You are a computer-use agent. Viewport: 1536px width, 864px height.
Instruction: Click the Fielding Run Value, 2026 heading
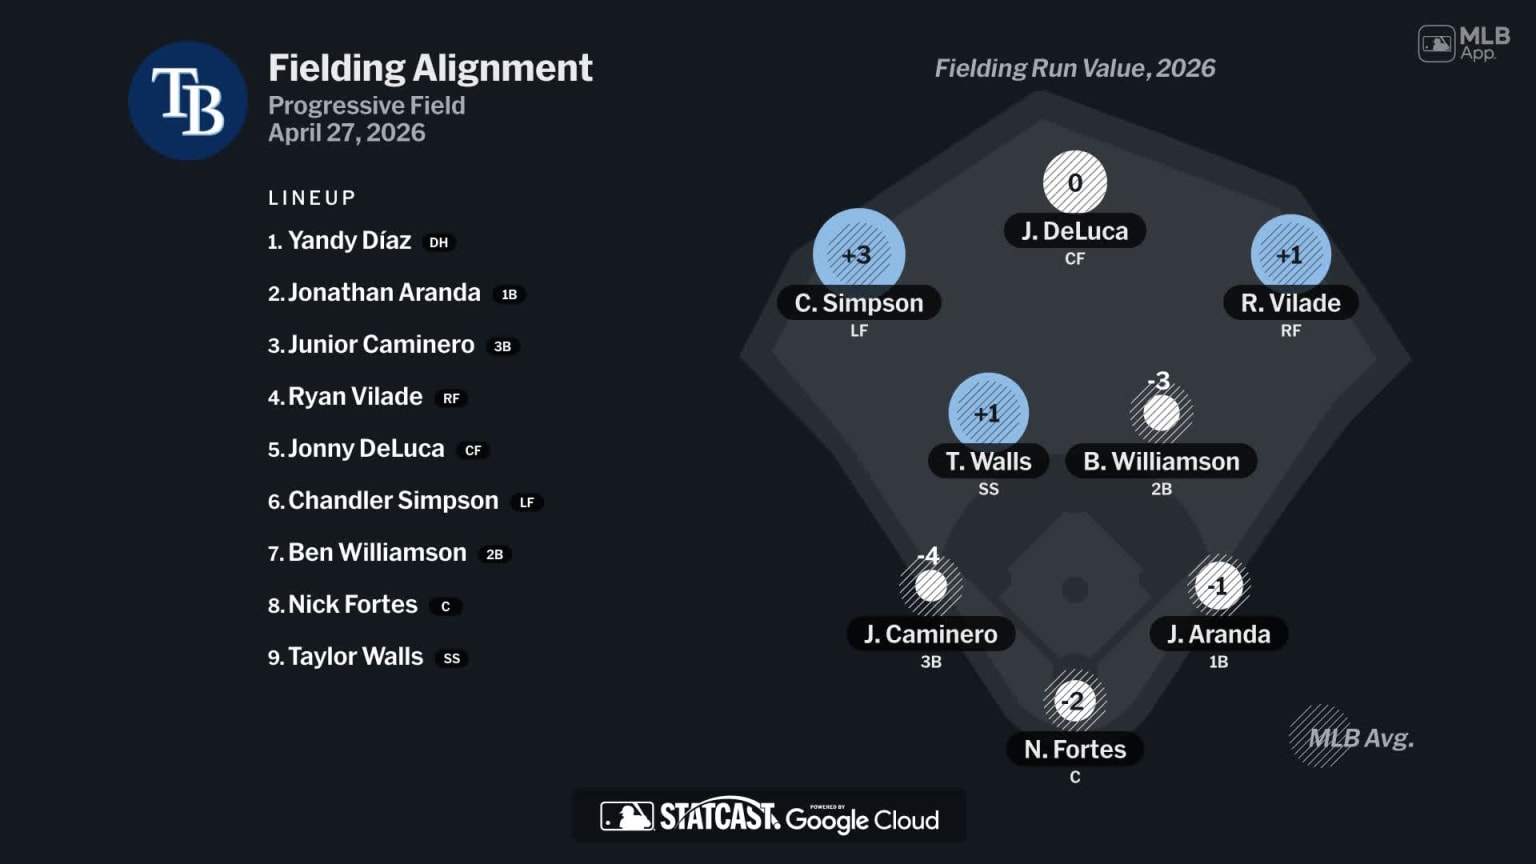[x=1075, y=68]
